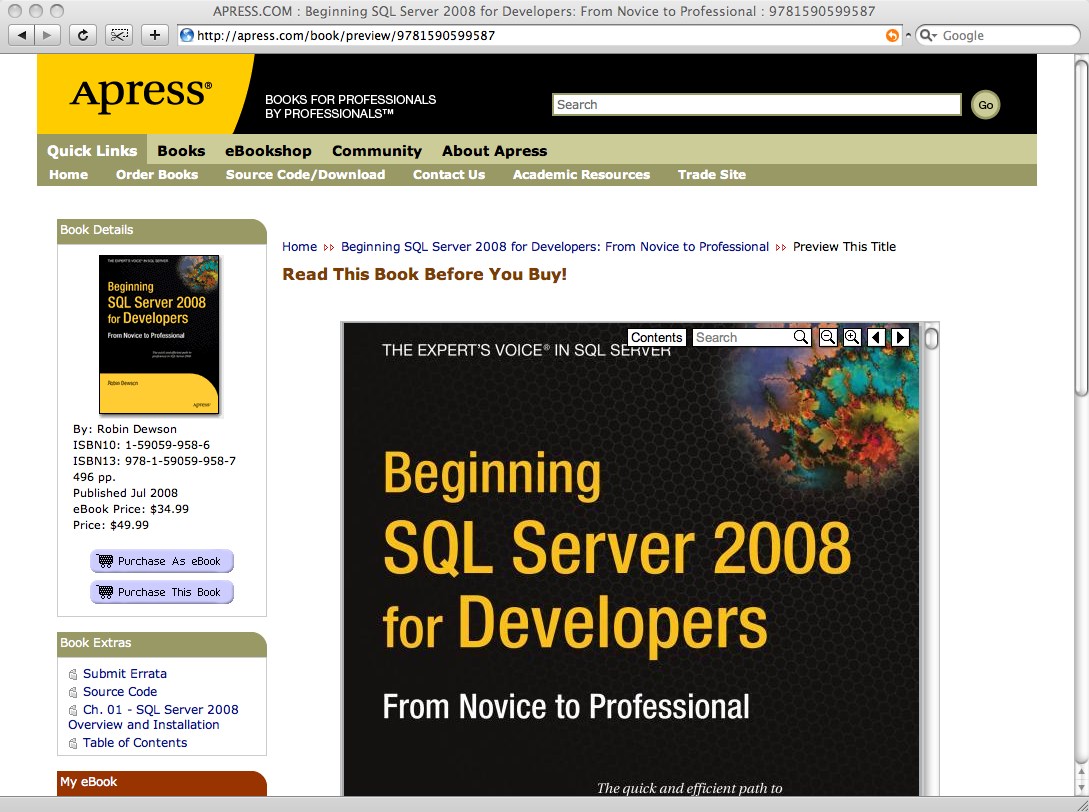
Task: Click the Web Clip scissors icon
Action: 119,35
